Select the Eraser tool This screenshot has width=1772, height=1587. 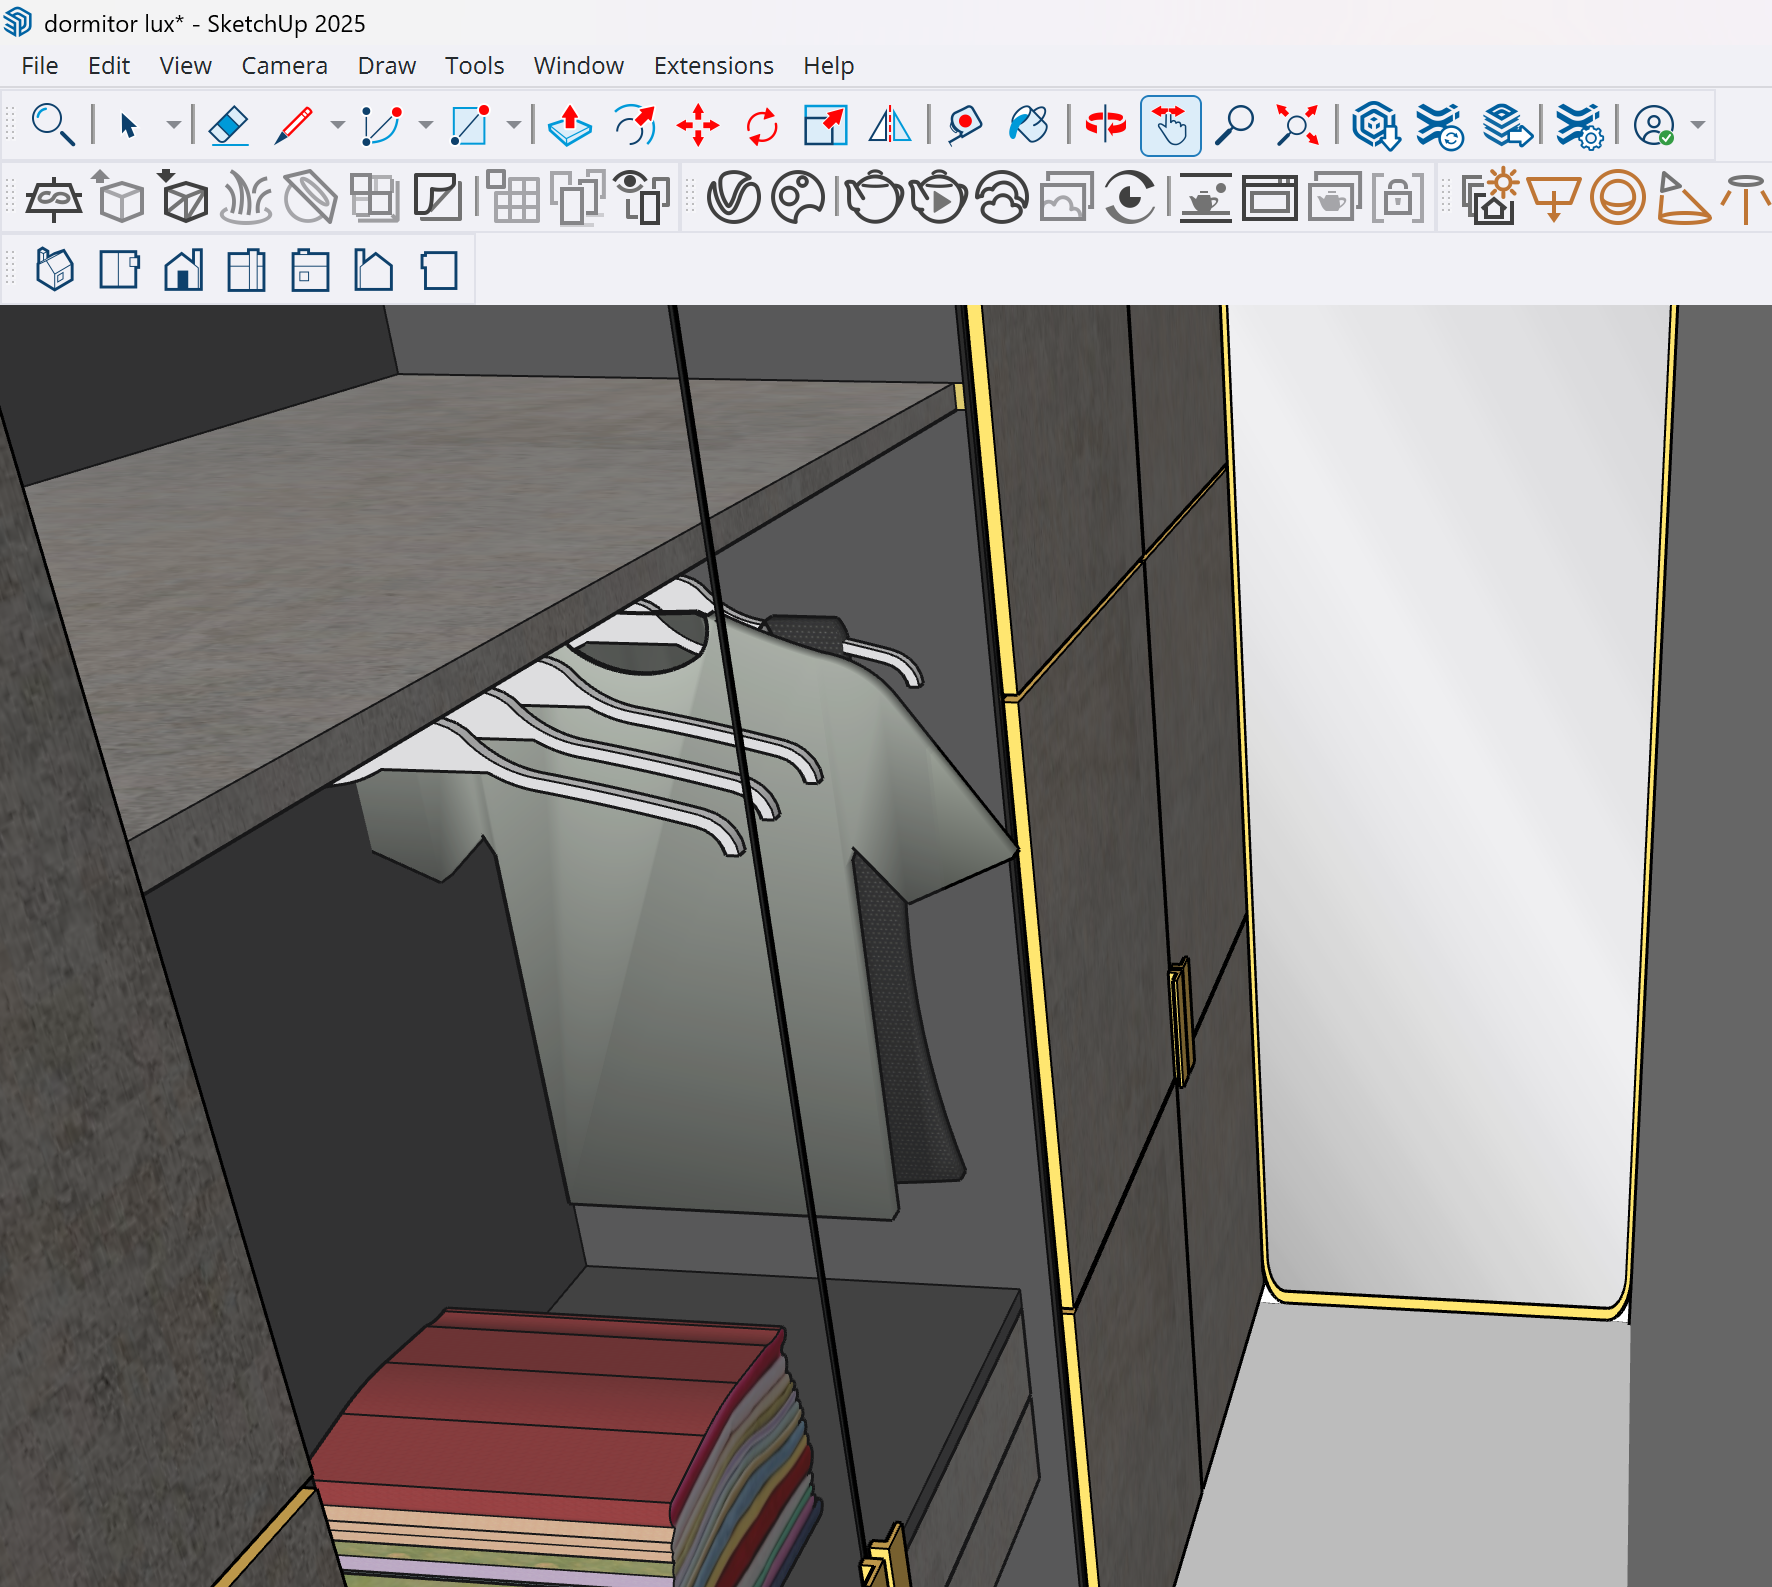point(229,126)
